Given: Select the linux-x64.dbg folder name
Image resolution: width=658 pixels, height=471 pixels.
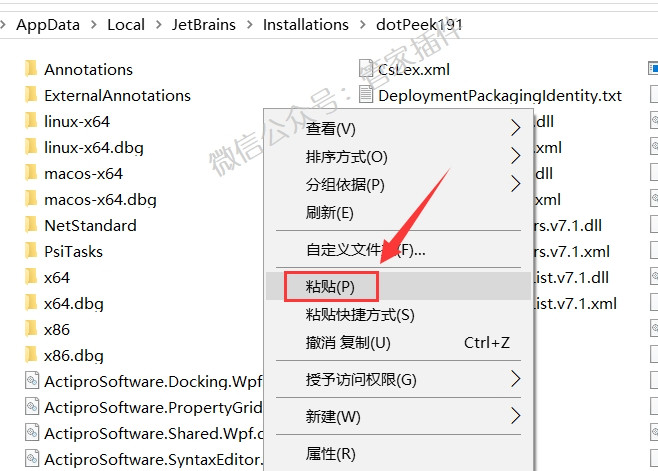Looking at the screenshot, I should [94, 148].
